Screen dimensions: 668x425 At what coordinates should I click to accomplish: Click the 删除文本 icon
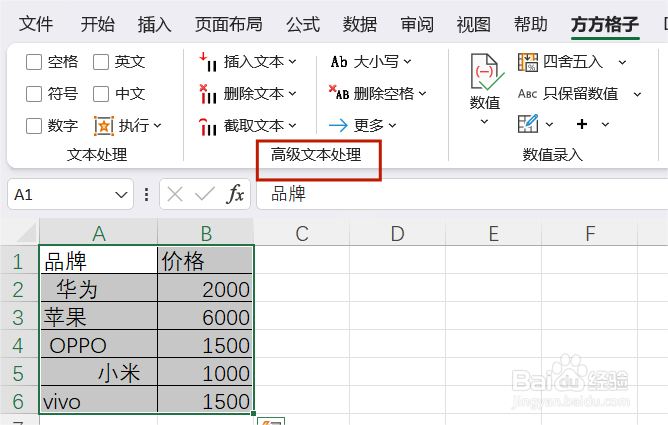pos(208,94)
